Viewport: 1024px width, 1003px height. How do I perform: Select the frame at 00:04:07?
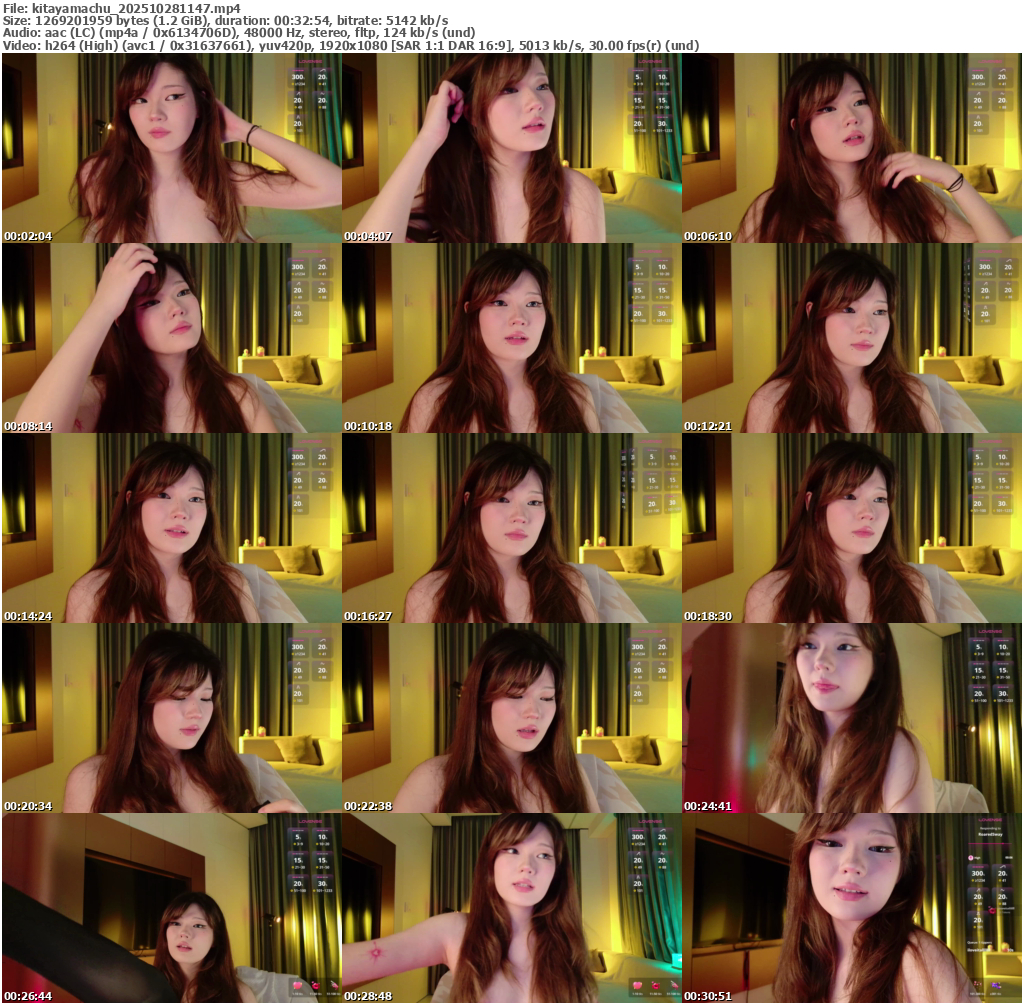click(x=511, y=148)
